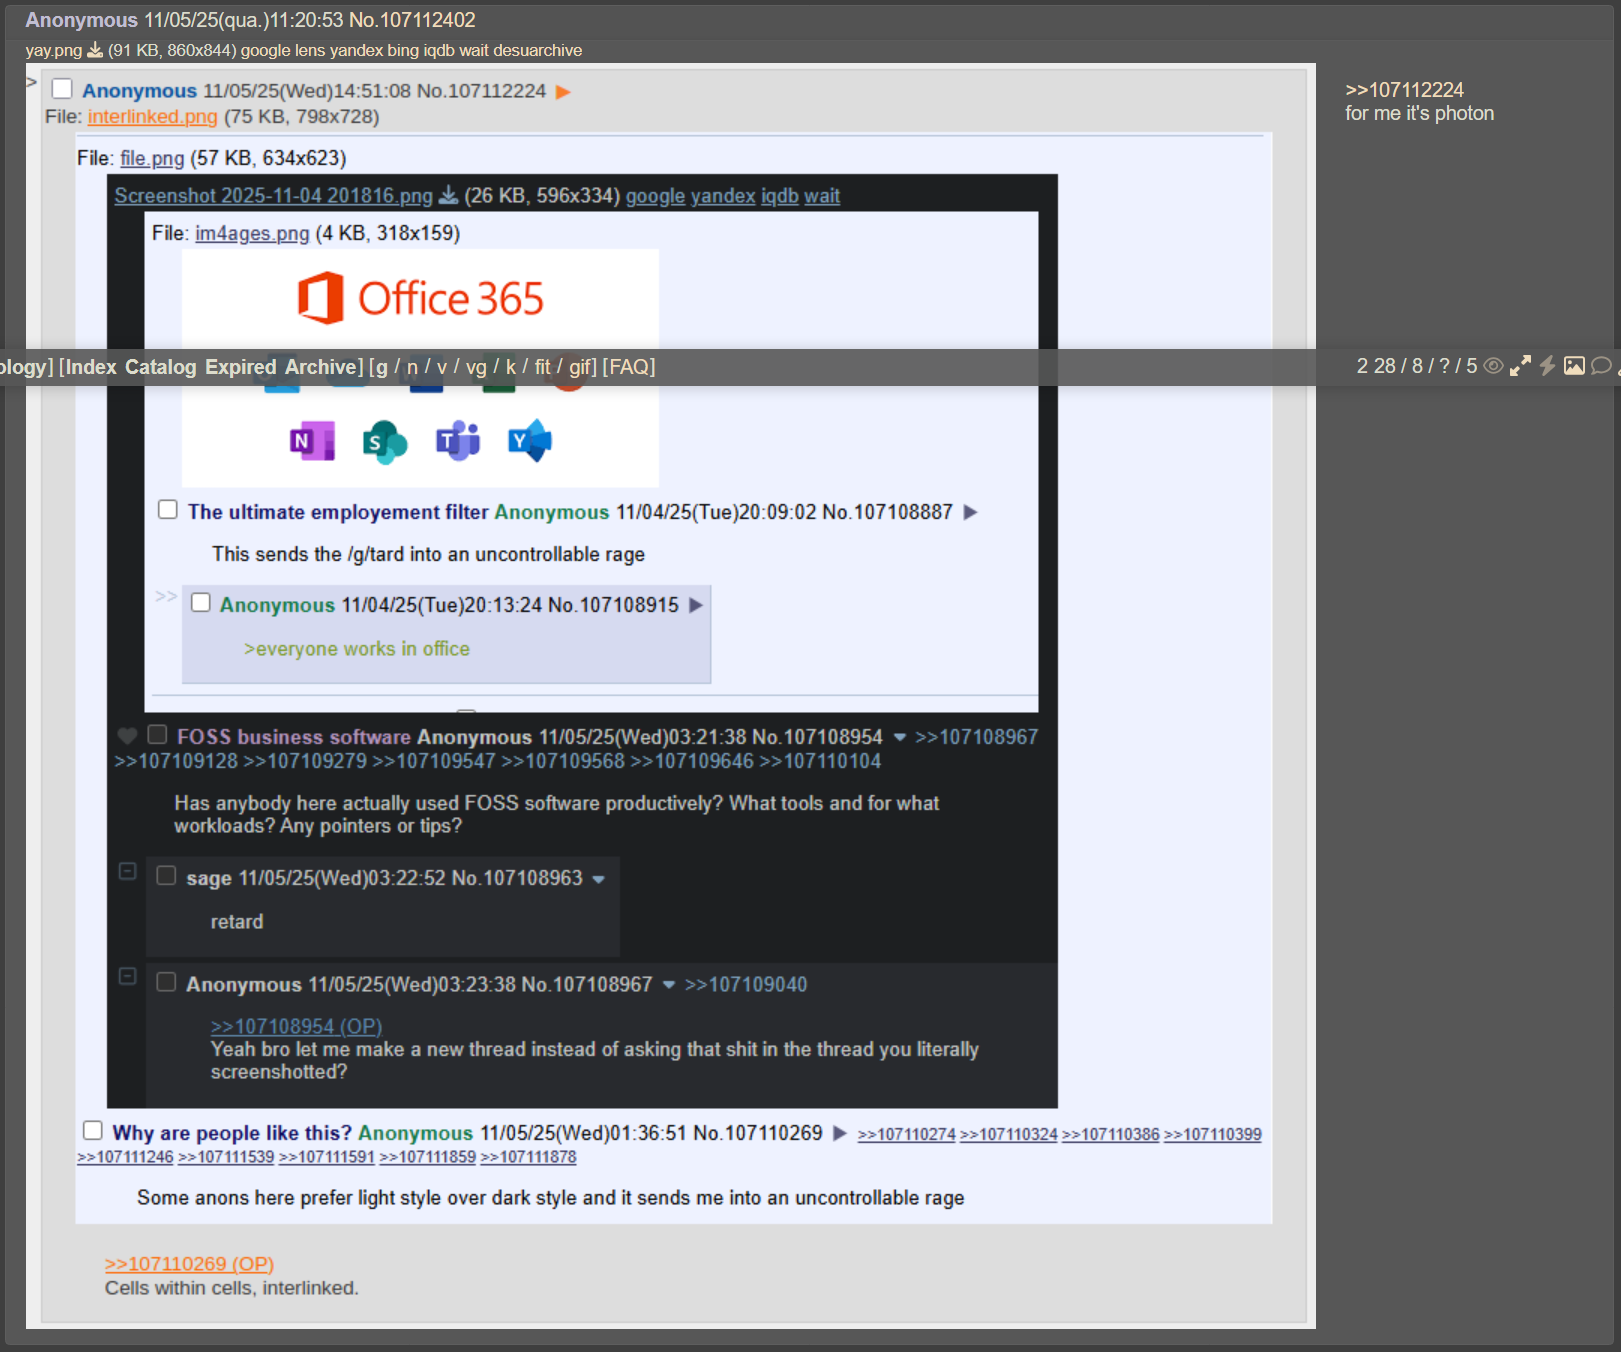
Task: Follow the backlink >>107110104
Action: 820,761
